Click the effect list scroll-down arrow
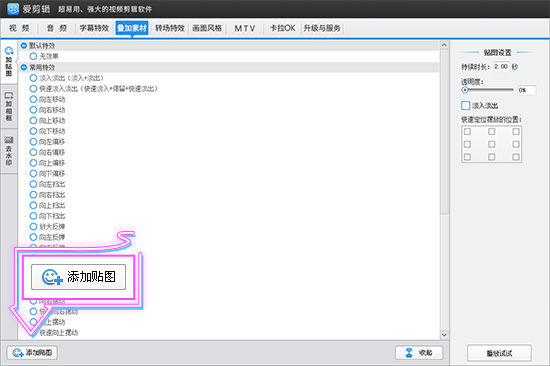550x366 pixels. tap(444, 334)
